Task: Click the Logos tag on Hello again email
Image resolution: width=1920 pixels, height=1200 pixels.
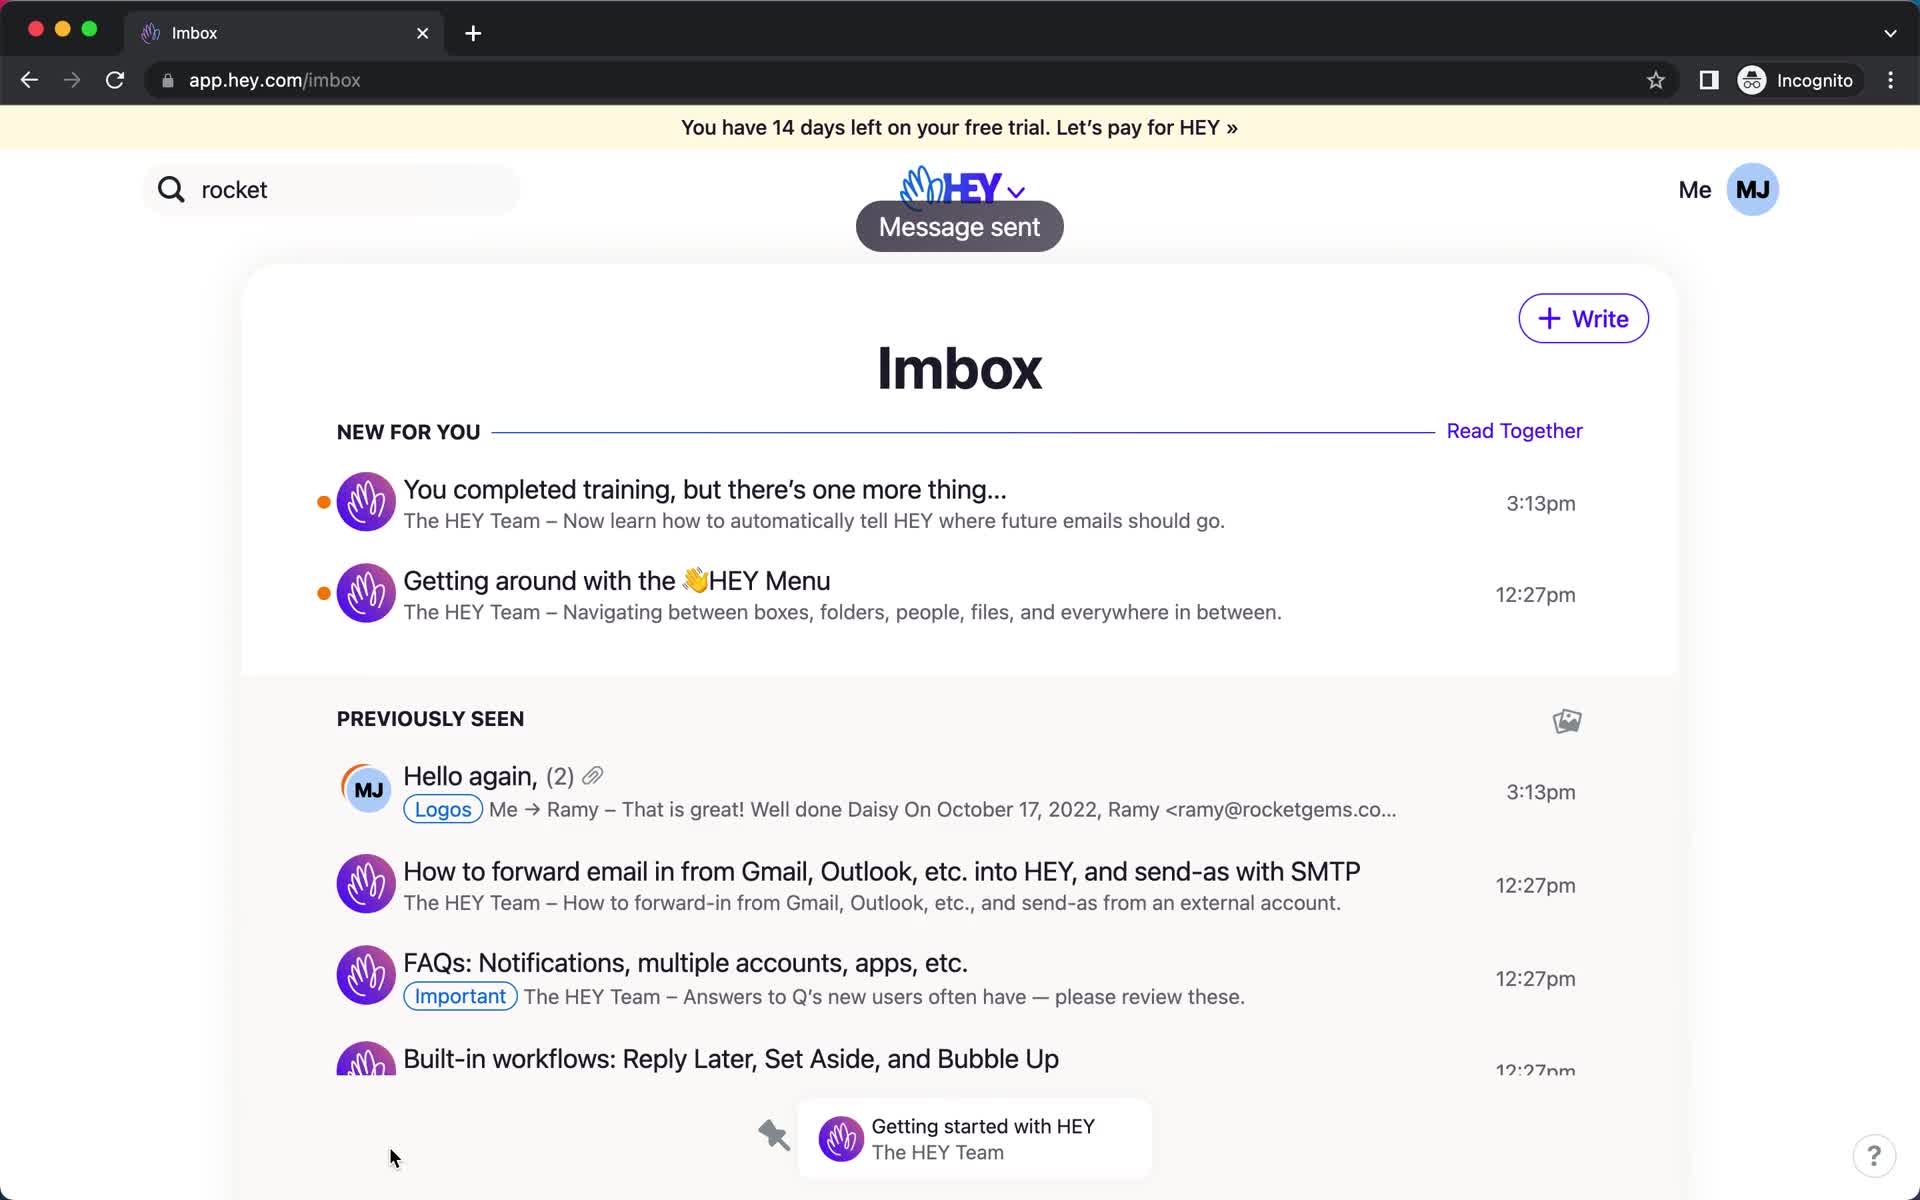Action: (x=442, y=809)
